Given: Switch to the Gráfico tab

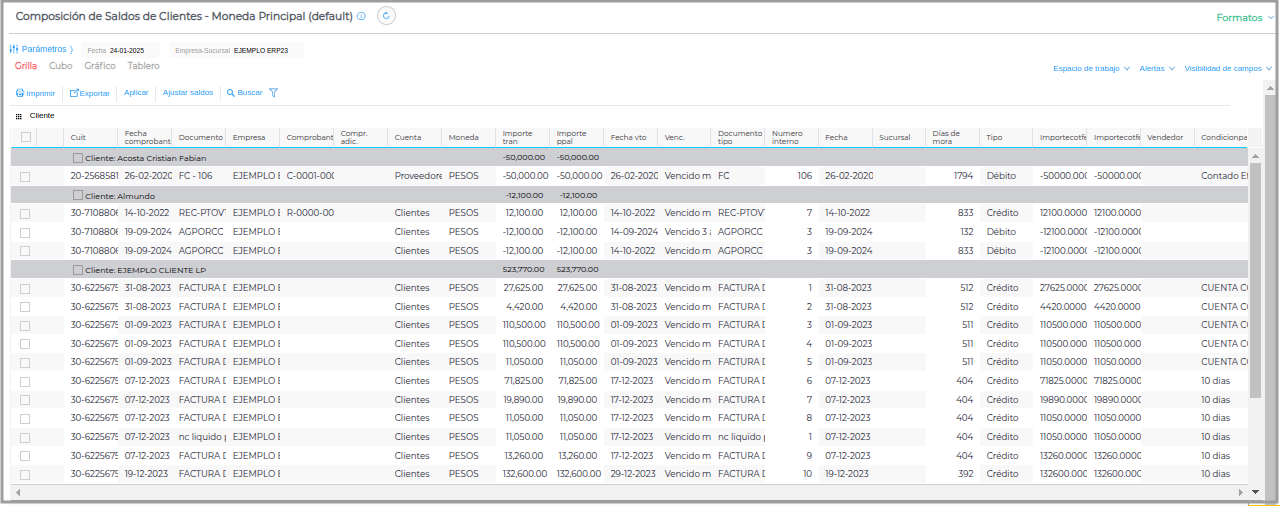Looking at the screenshot, I should [99, 66].
